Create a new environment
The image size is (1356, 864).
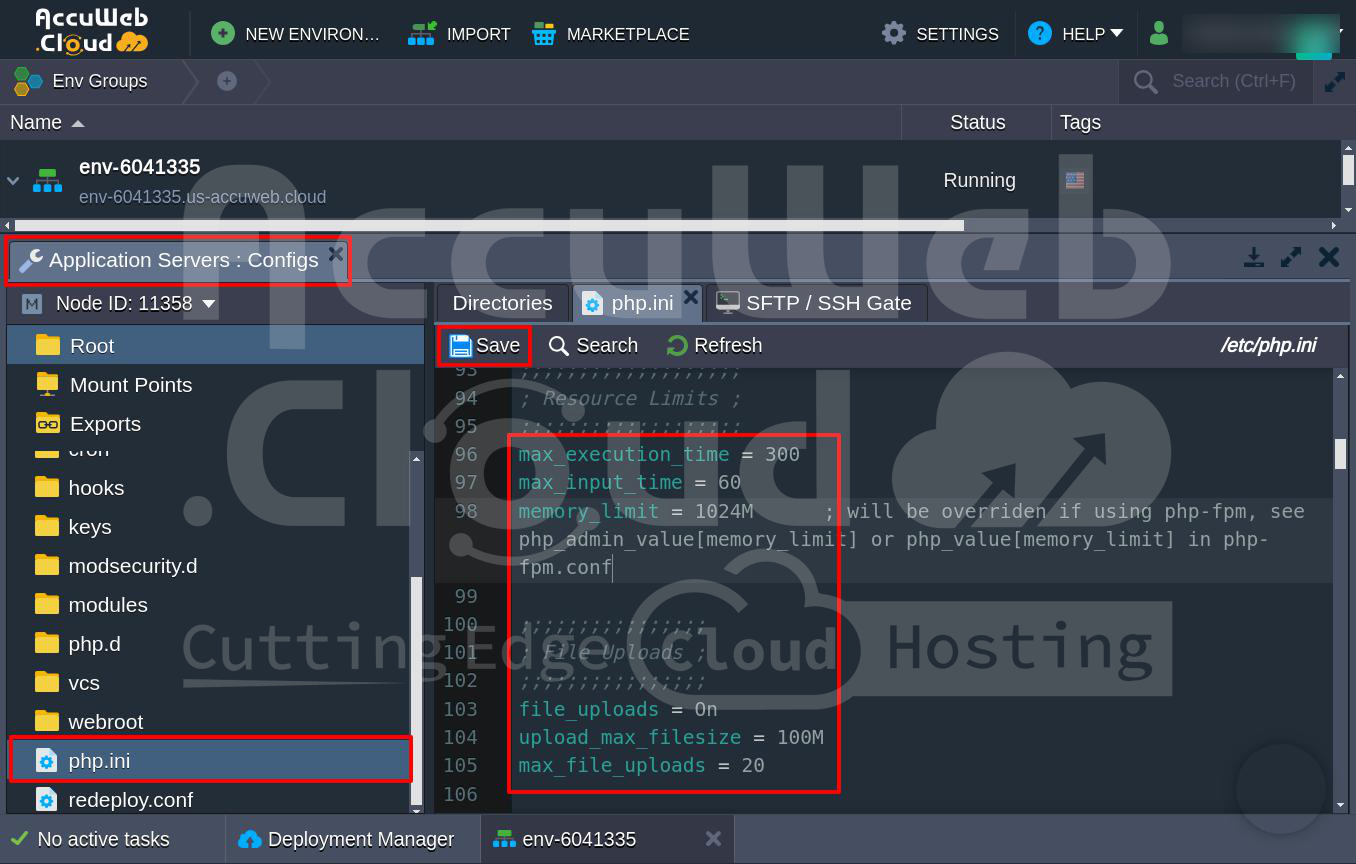296,34
